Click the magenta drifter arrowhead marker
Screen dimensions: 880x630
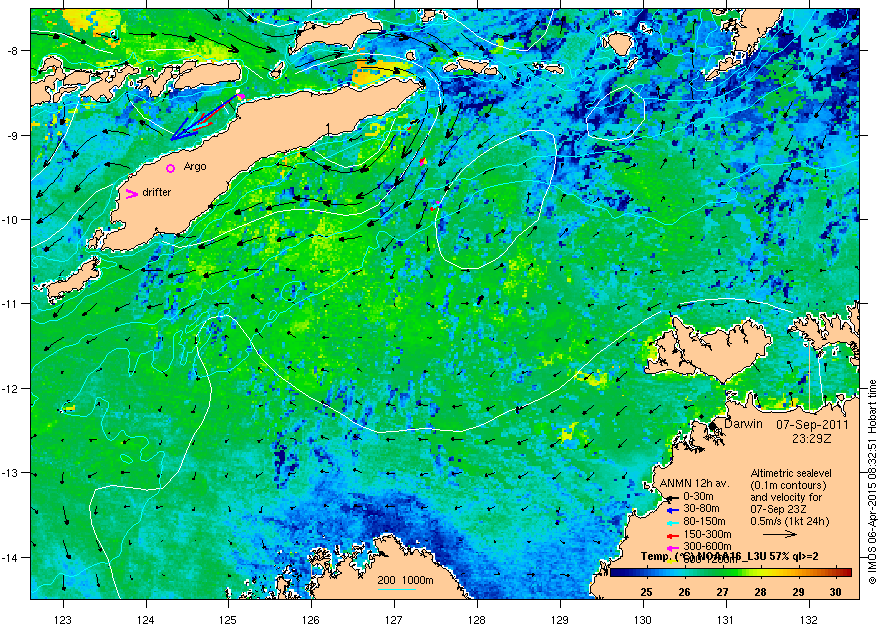click(132, 194)
